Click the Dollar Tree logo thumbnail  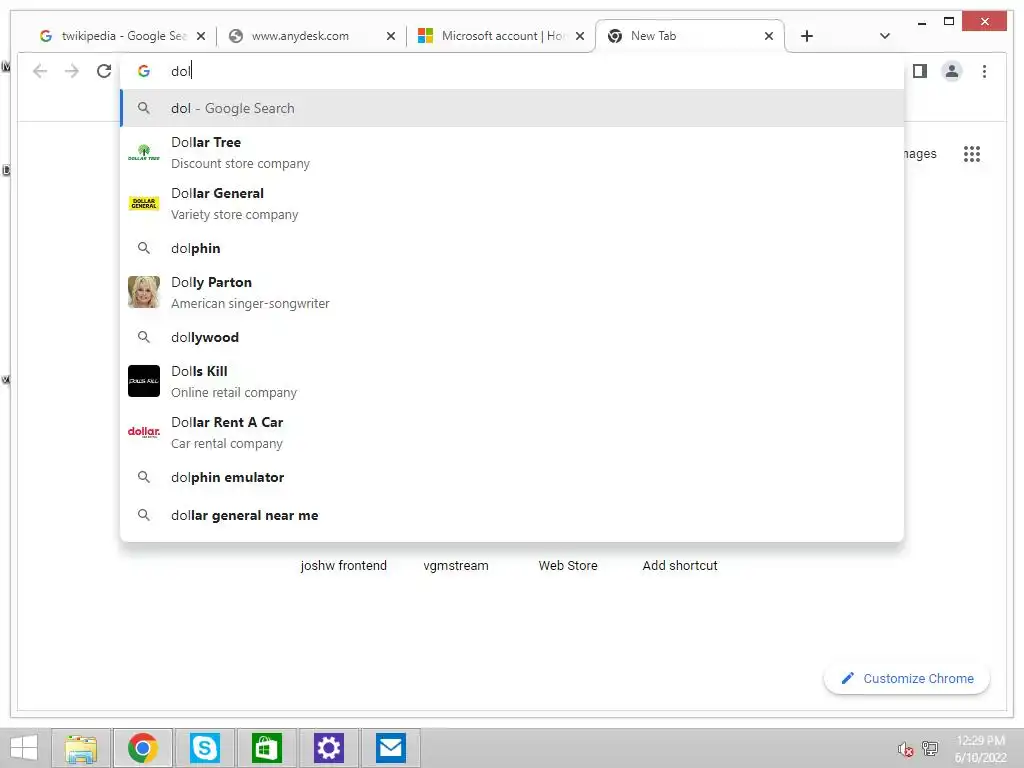(x=144, y=153)
